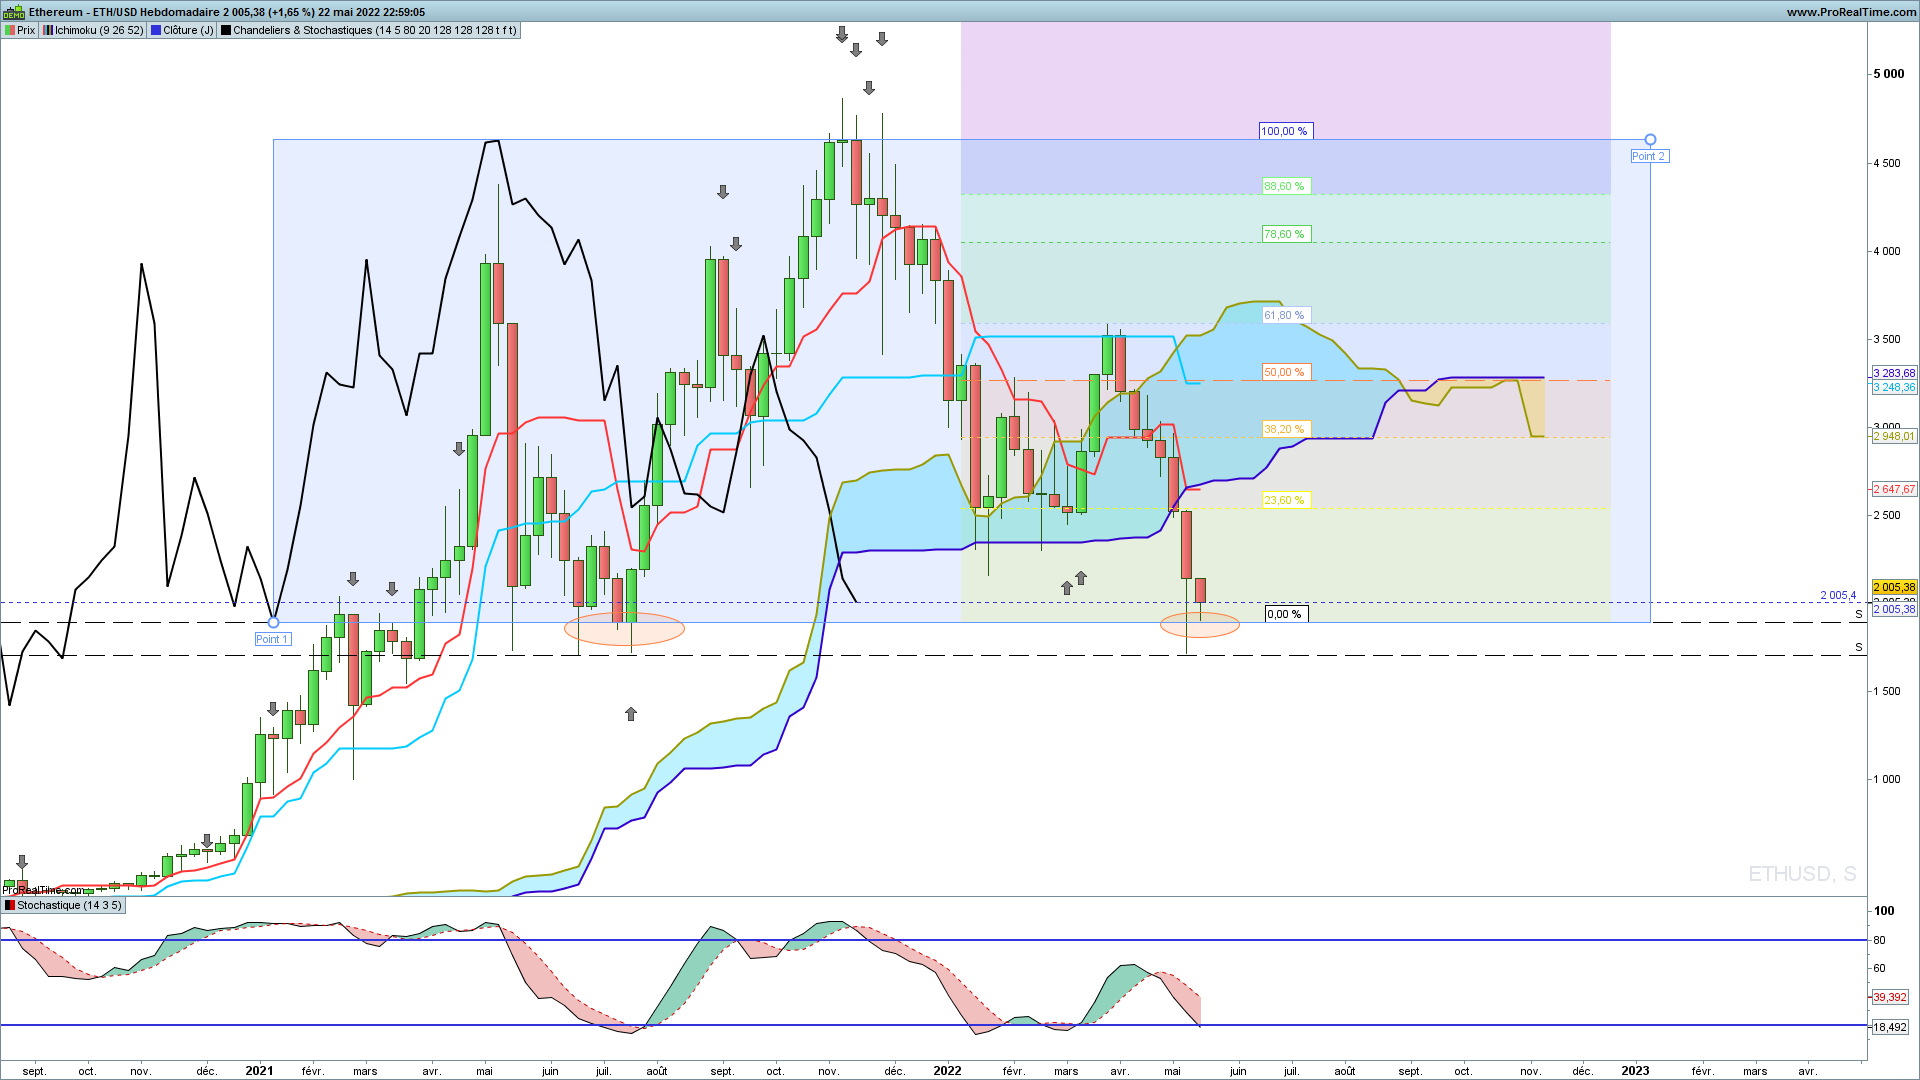Select the 88,60 % Fibonacci level label

point(1285,186)
